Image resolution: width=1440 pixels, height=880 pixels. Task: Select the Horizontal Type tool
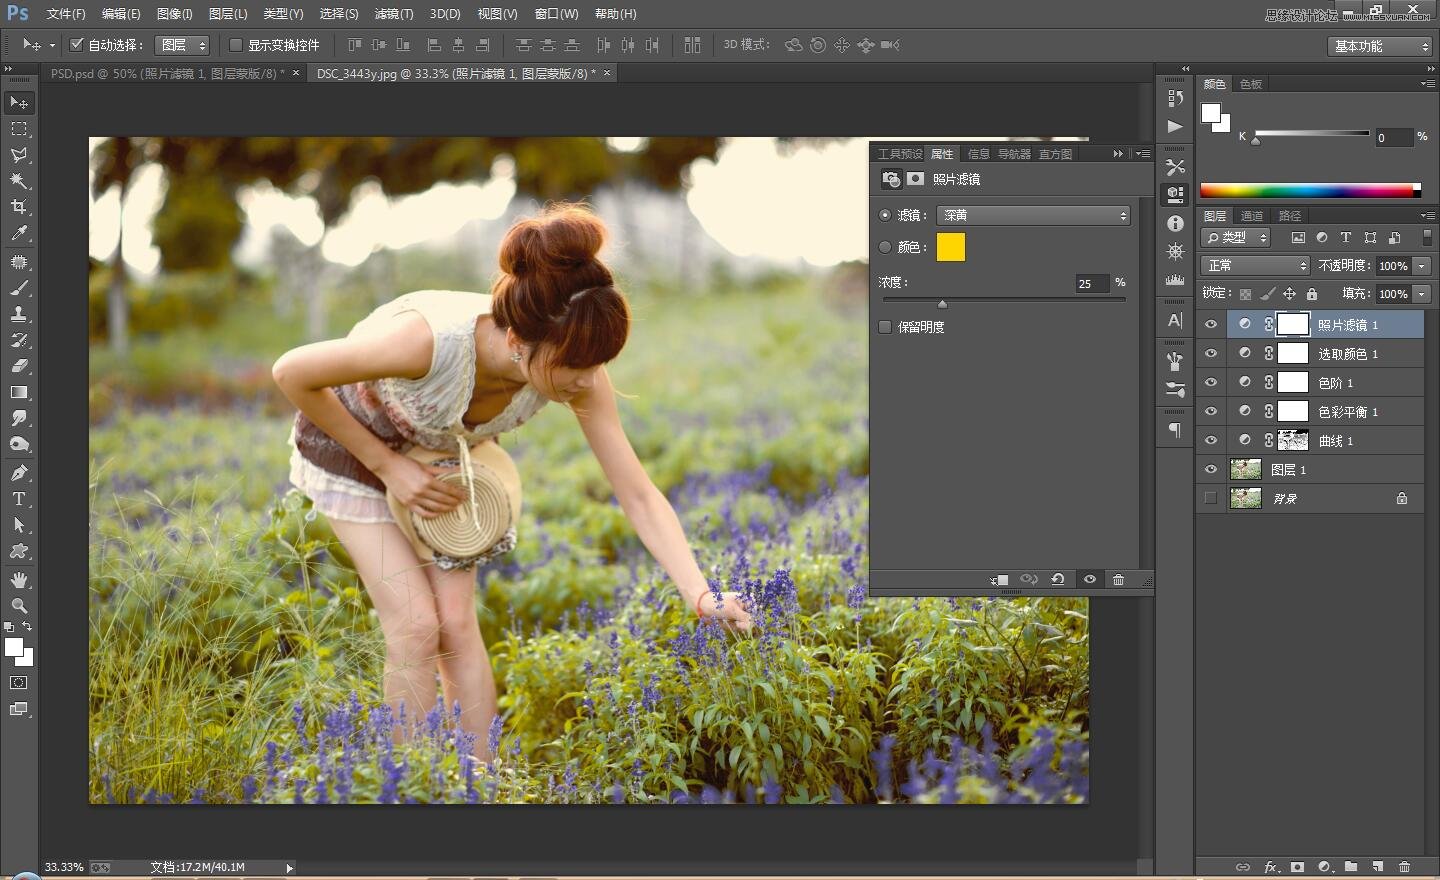(x=19, y=498)
